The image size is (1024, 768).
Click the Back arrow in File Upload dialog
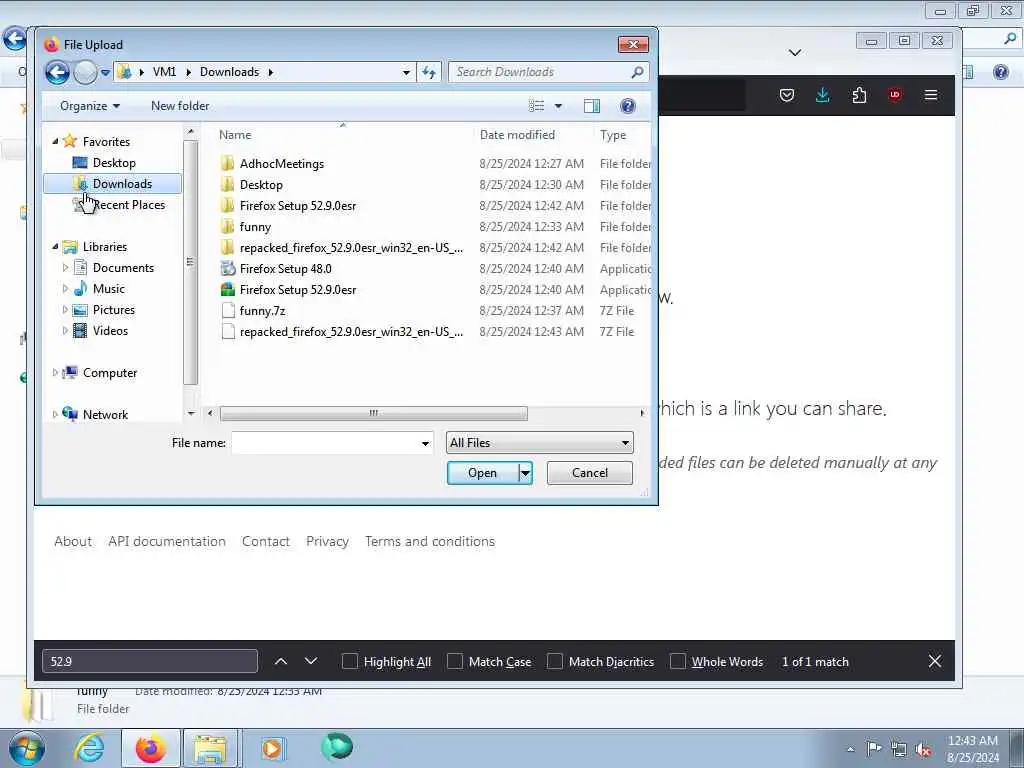57,72
